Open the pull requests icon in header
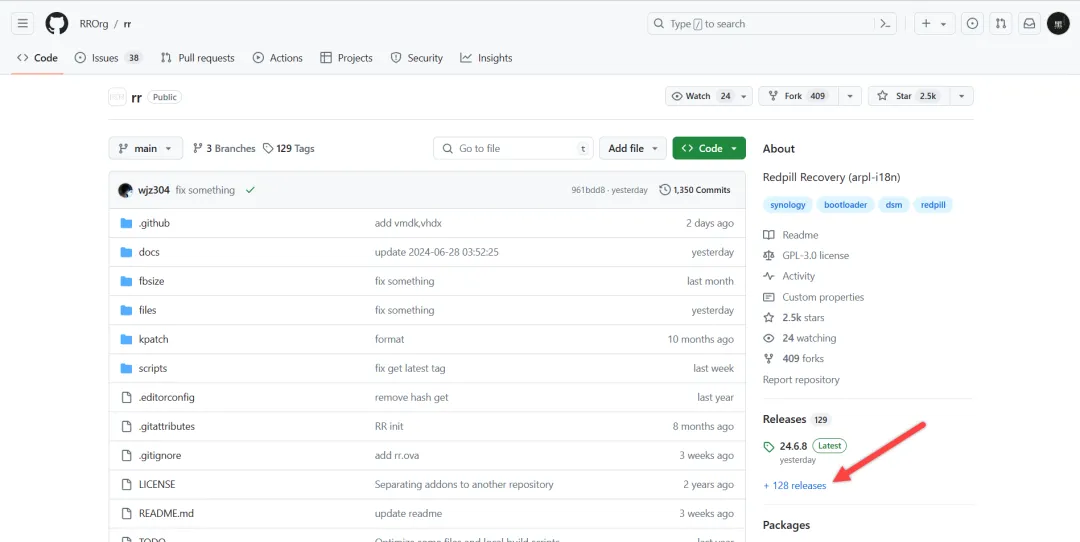 [1001, 23]
